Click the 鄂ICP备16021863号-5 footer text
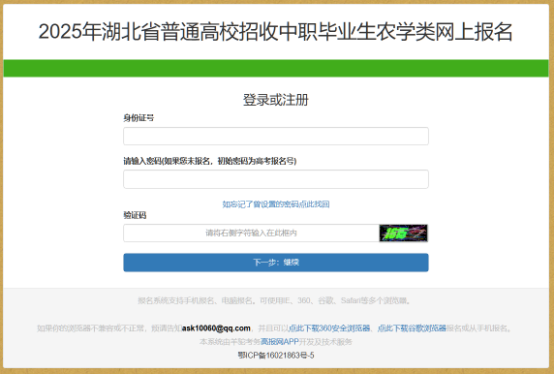The image size is (554, 374). click(276, 355)
